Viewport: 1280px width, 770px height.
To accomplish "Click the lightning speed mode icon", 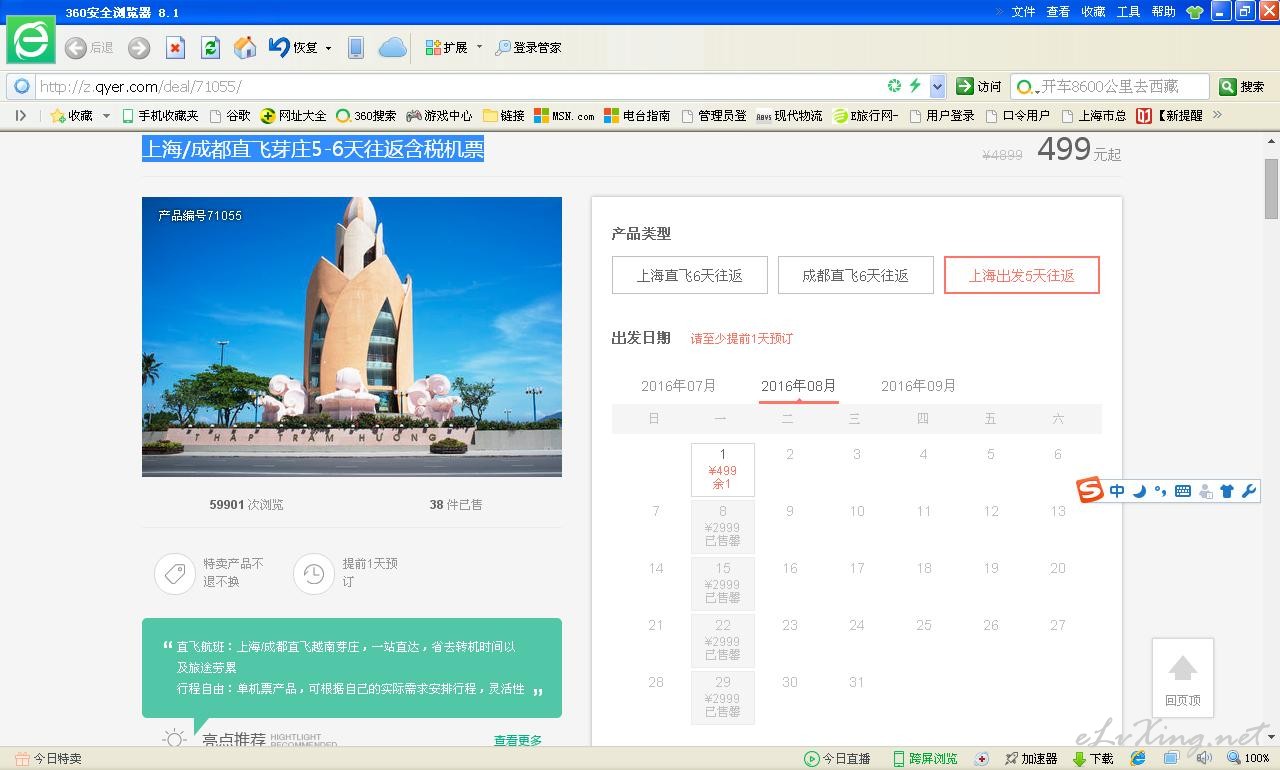I will pos(915,86).
